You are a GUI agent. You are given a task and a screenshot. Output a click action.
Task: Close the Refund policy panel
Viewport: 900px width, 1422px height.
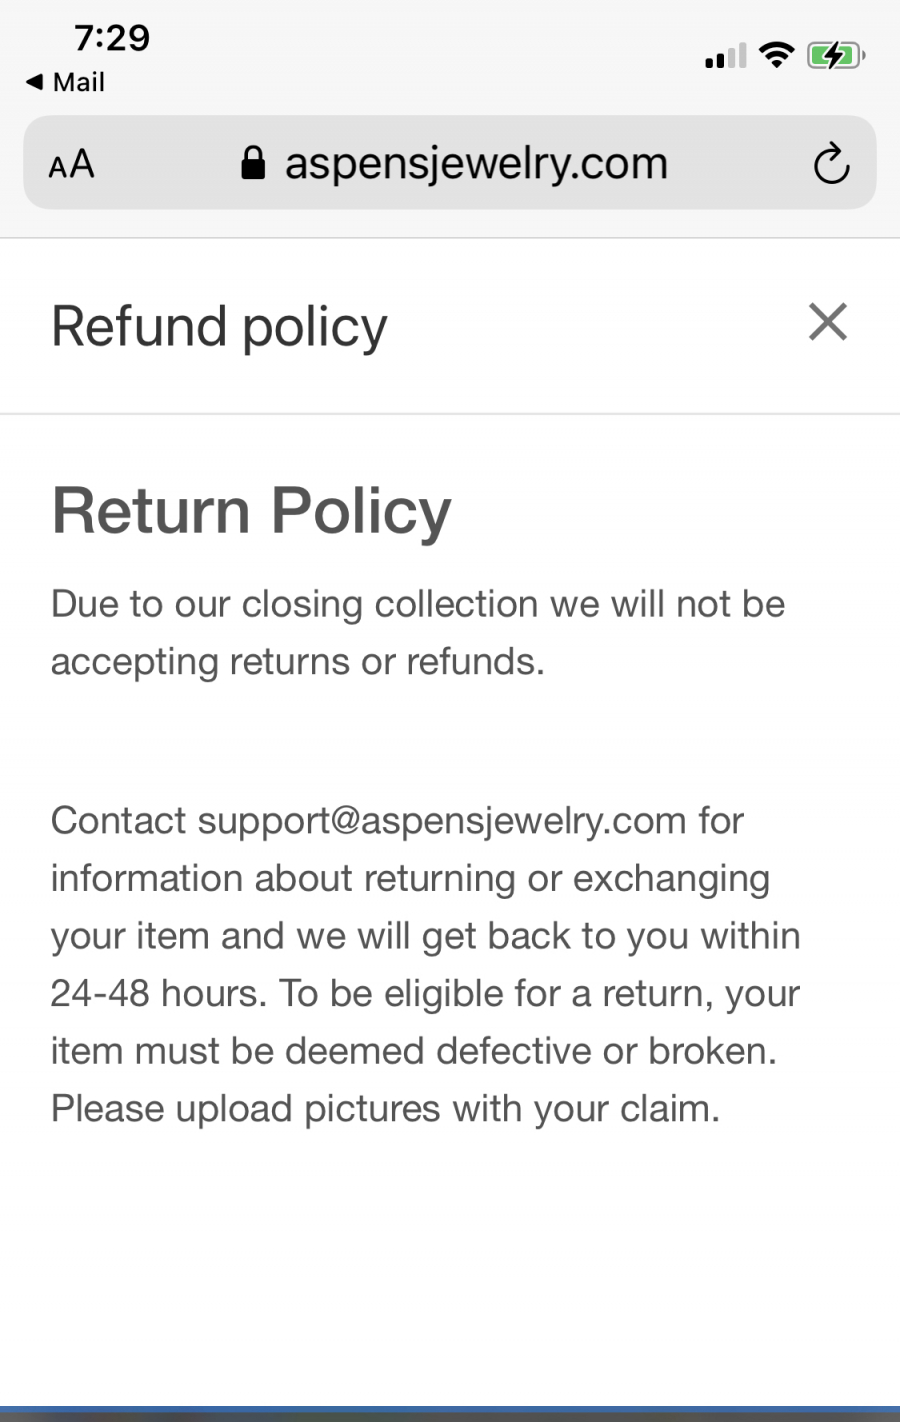click(828, 322)
